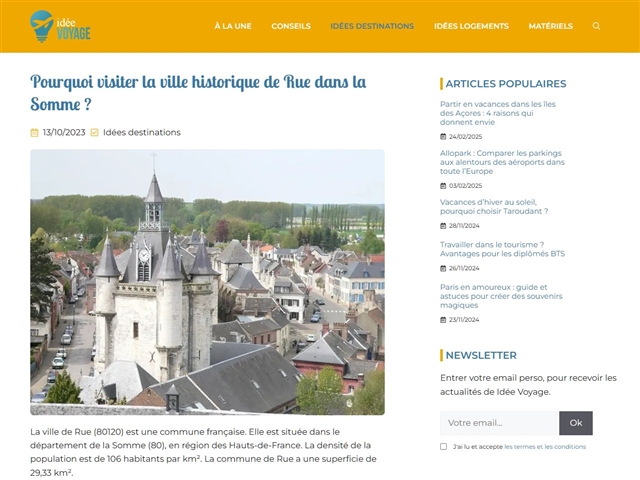Open the Allopark parking comparison article
The image size is (640, 480).
pyautogui.click(x=502, y=161)
